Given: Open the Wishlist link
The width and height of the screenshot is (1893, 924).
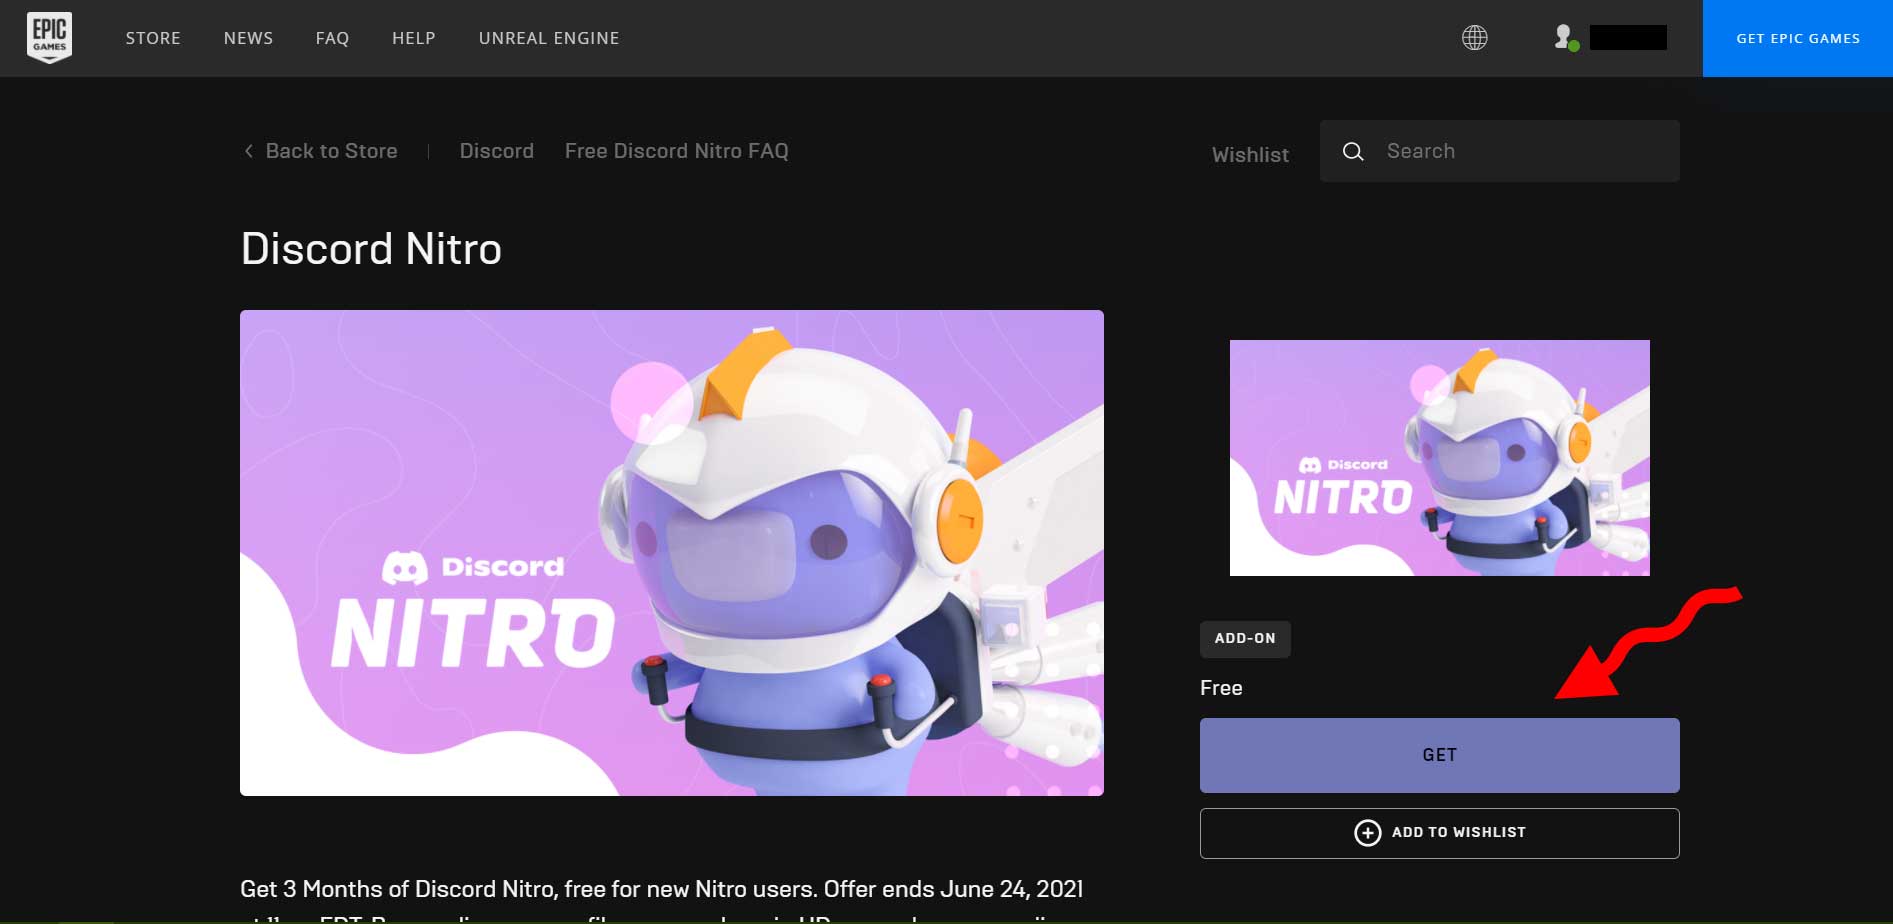Looking at the screenshot, I should pos(1250,155).
